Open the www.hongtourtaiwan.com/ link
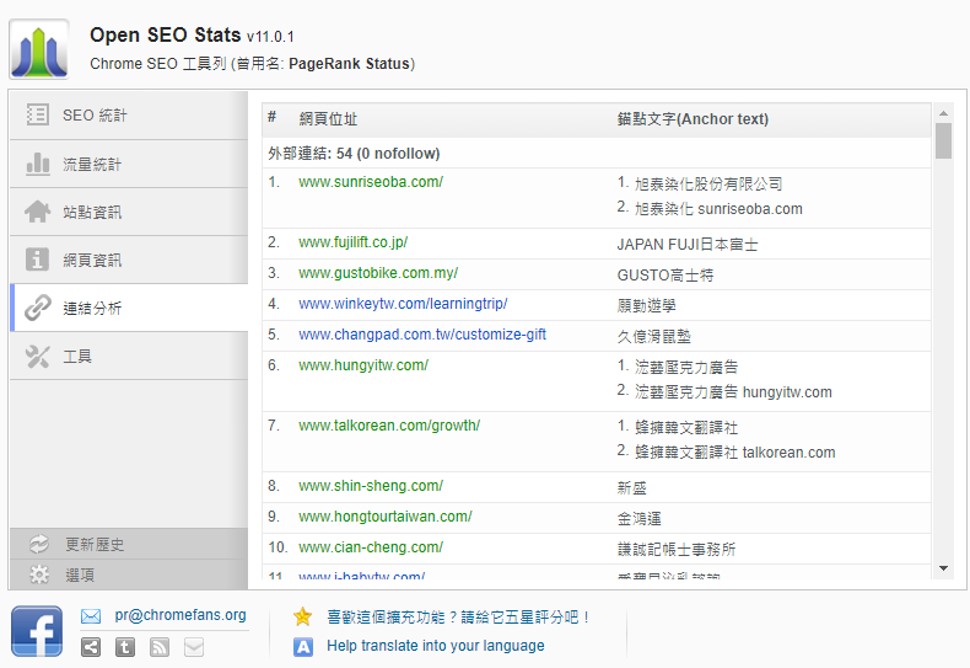The height and width of the screenshot is (668, 970). [385, 516]
